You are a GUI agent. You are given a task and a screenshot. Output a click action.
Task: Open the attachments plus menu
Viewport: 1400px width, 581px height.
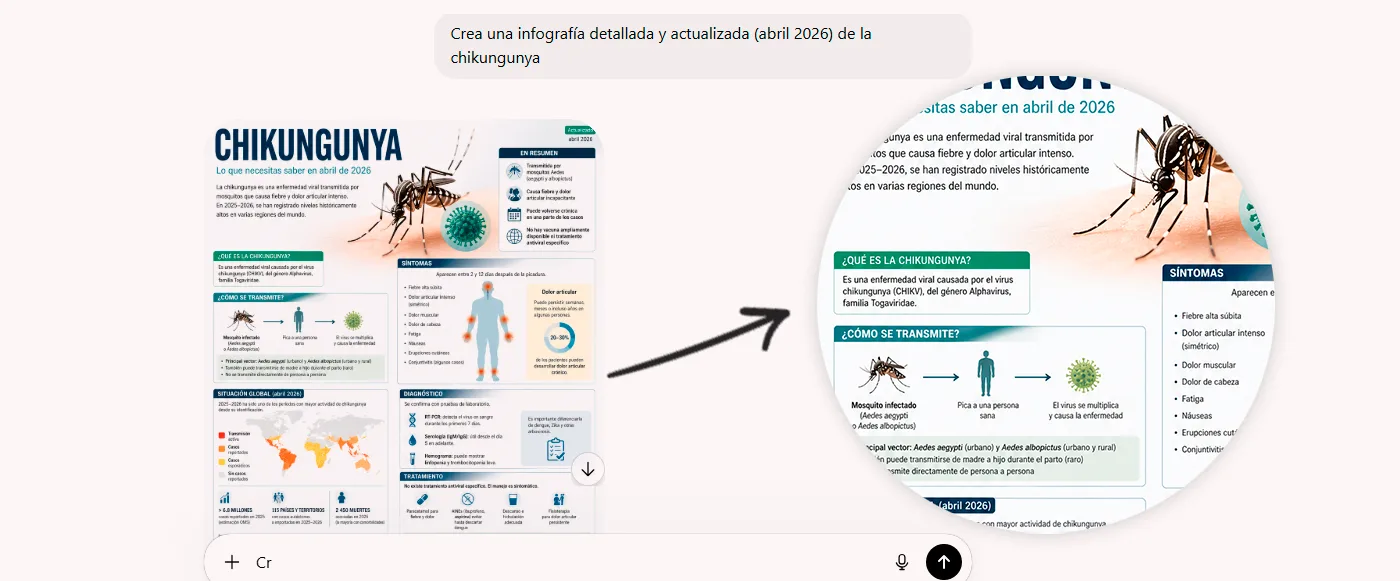pyautogui.click(x=232, y=562)
